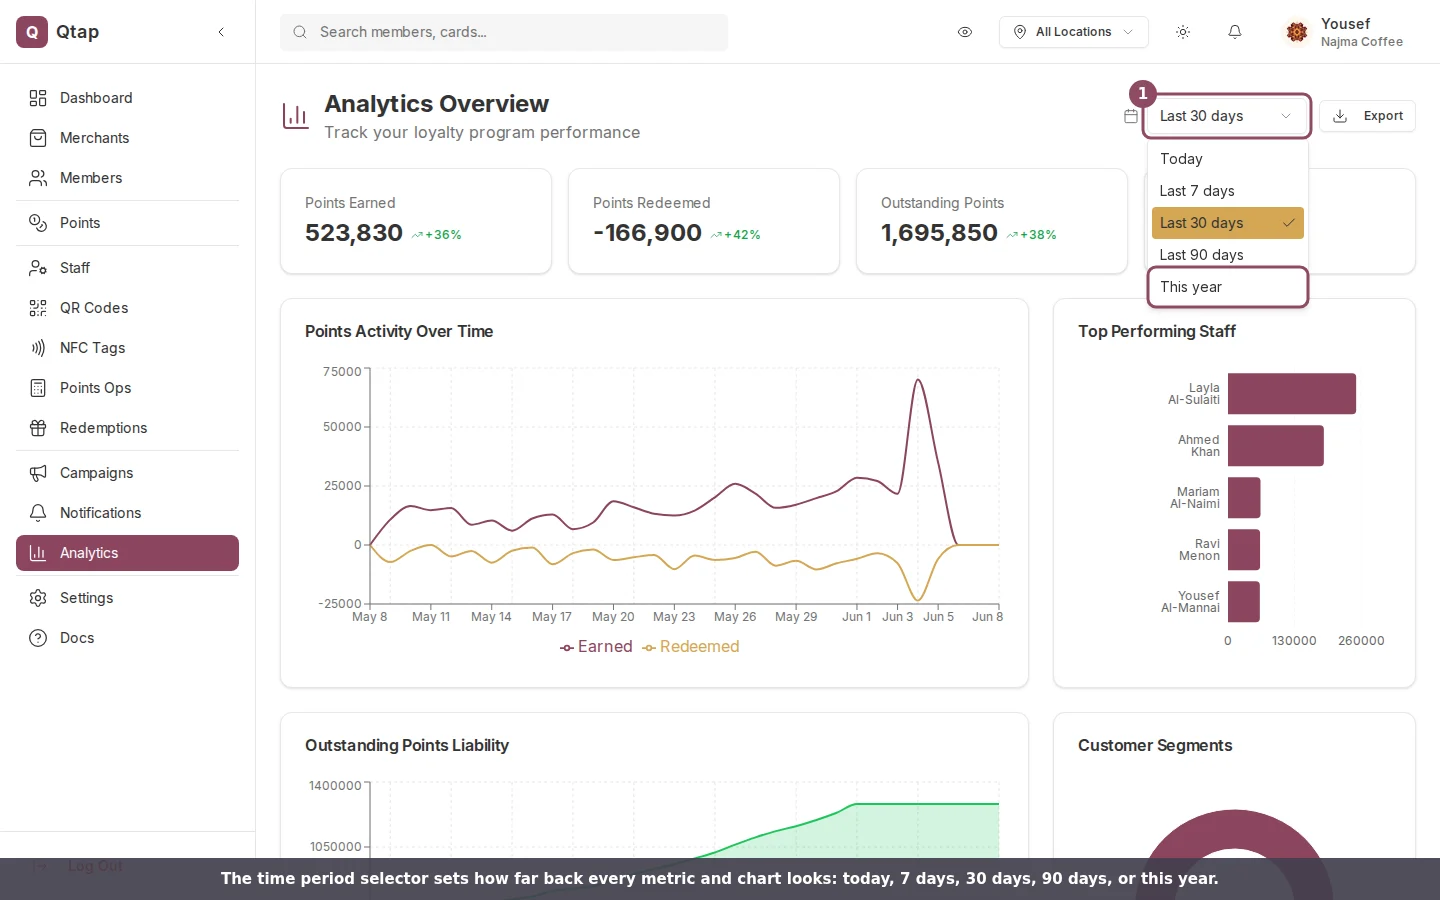Toggle the Earned legend series
The image size is (1440, 900).
tap(596, 647)
